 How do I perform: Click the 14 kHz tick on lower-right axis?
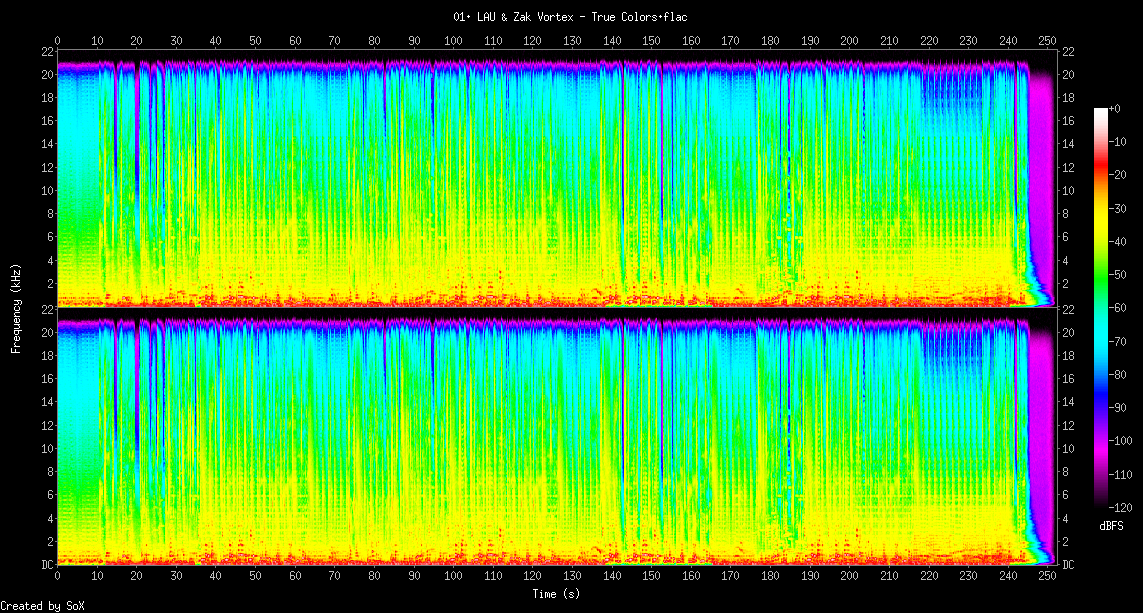tap(1068, 402)
